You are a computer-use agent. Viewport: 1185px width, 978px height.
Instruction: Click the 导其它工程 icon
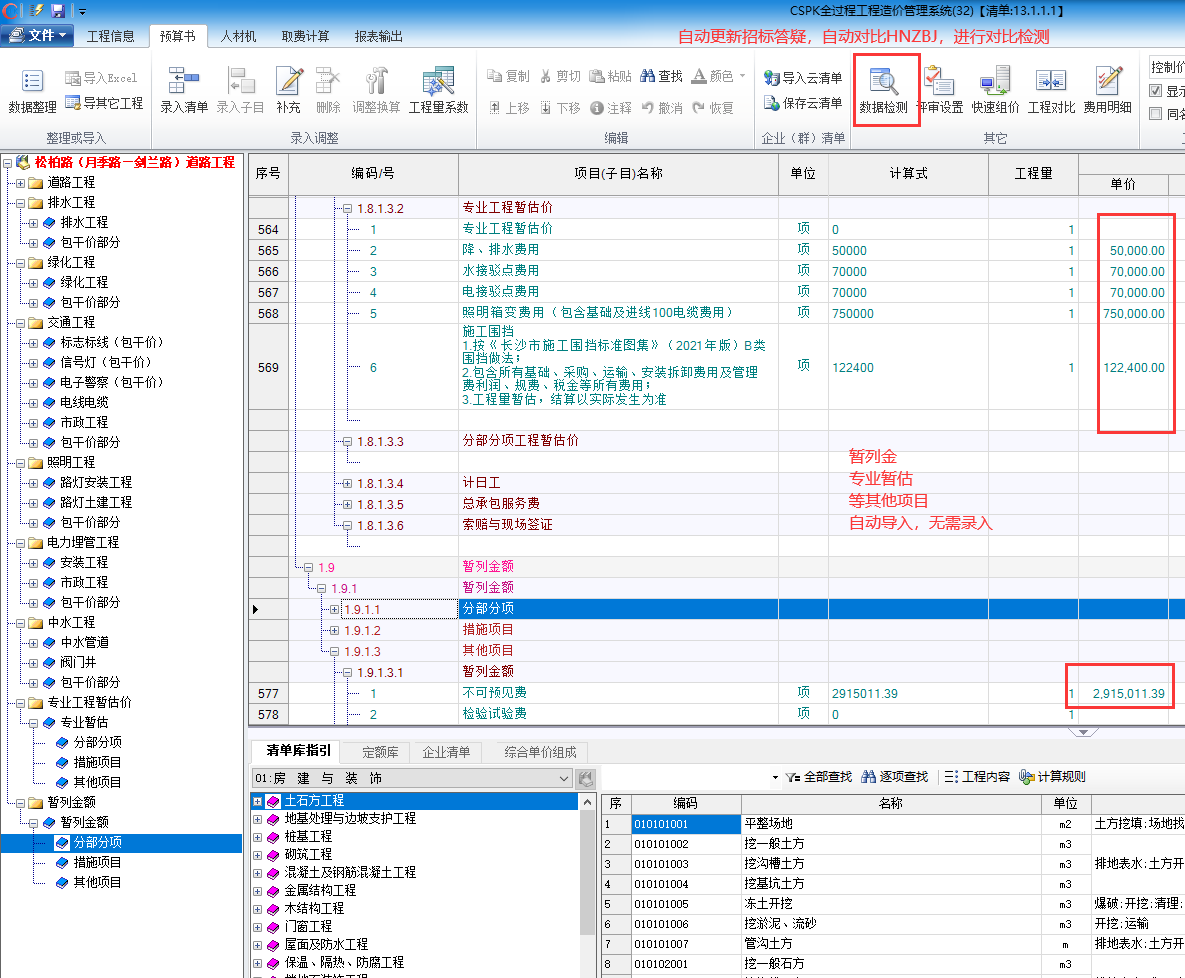73,102
